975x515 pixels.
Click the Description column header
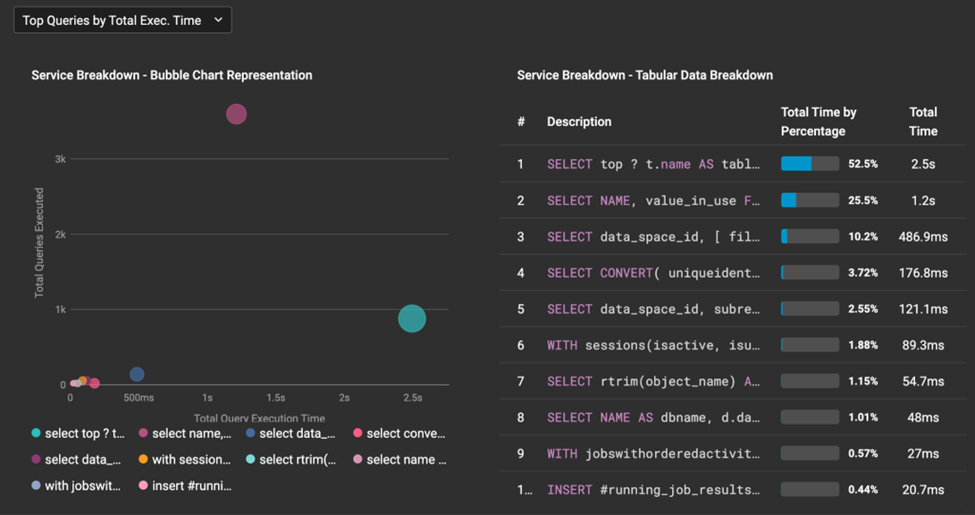579,122
